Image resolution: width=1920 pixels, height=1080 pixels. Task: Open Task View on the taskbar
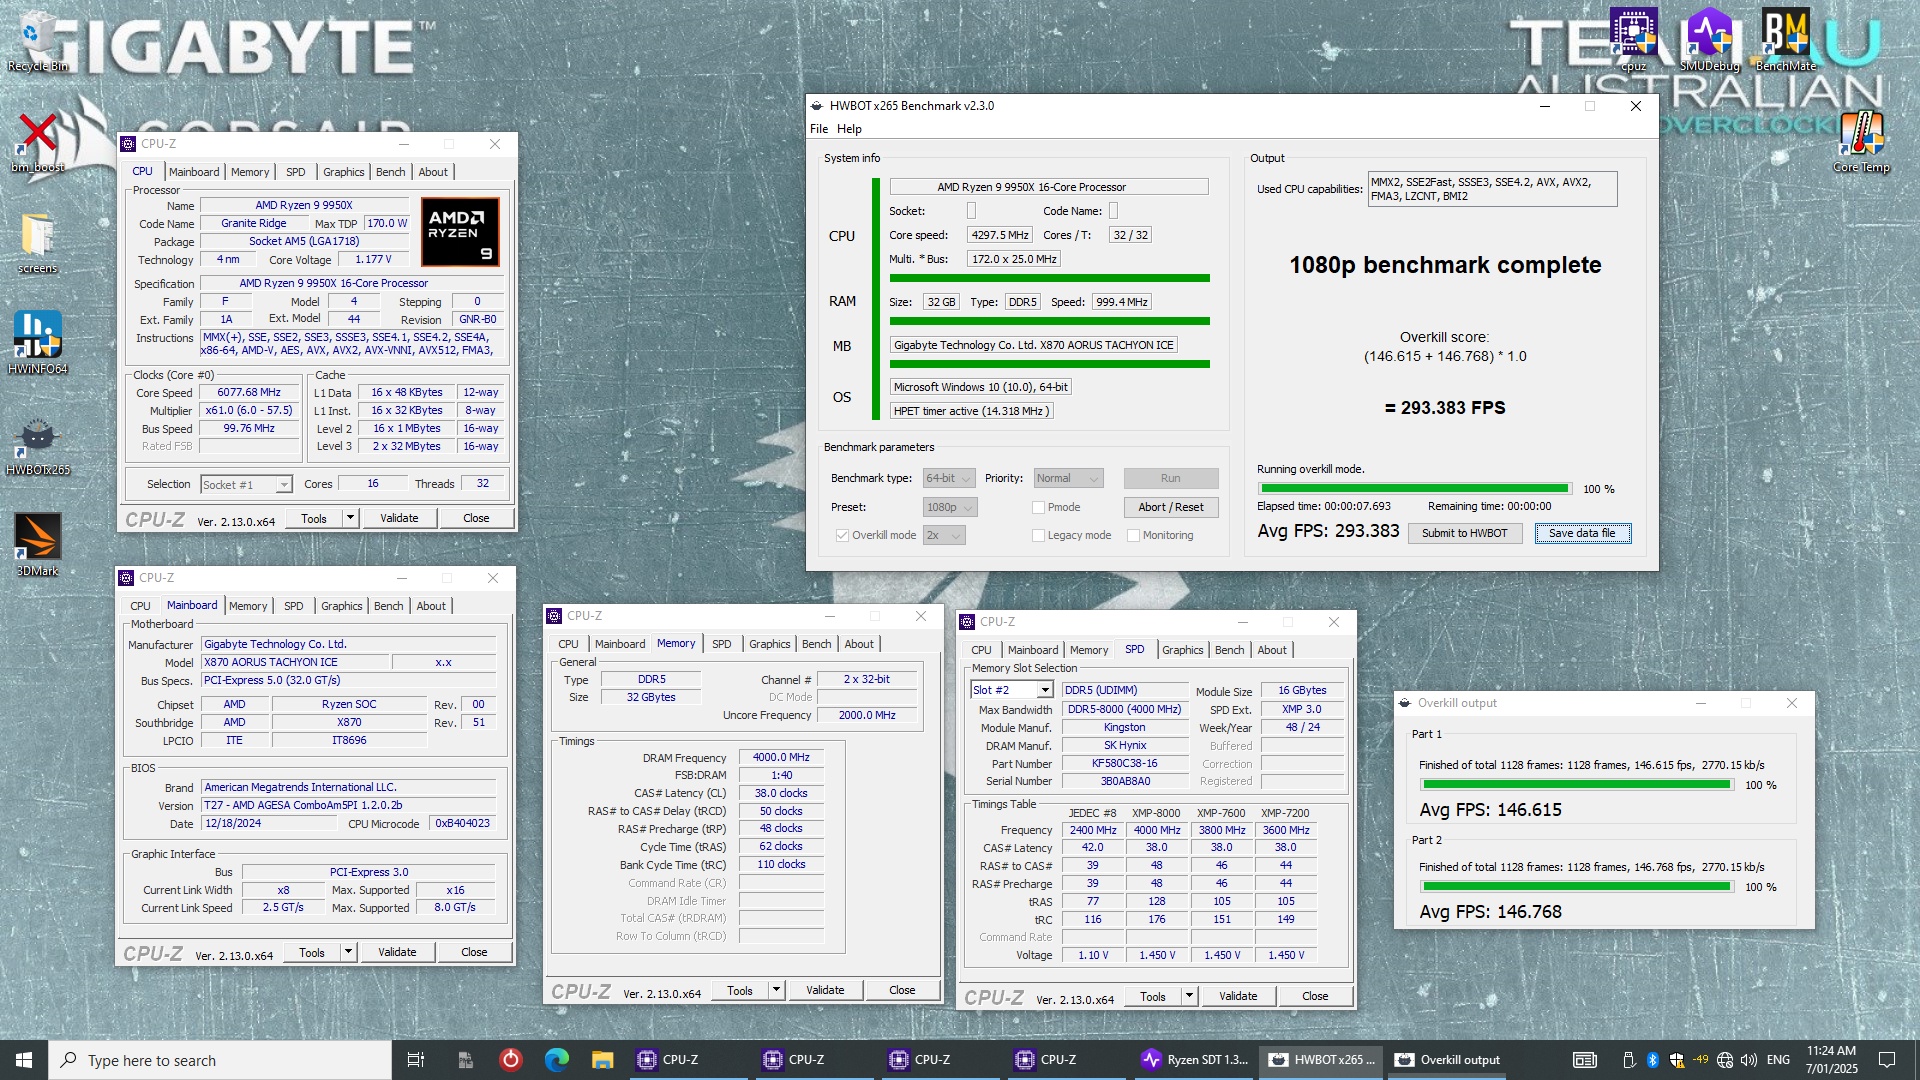[x=416, y=1060]
